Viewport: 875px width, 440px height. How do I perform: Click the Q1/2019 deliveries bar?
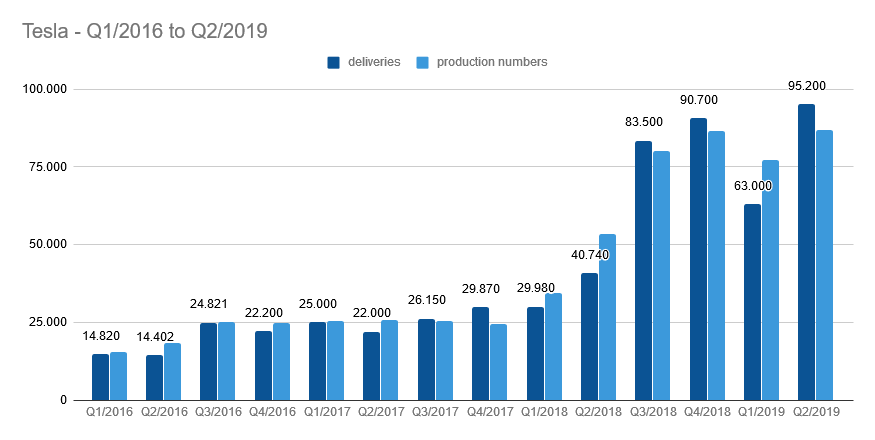tap(752, 301)
